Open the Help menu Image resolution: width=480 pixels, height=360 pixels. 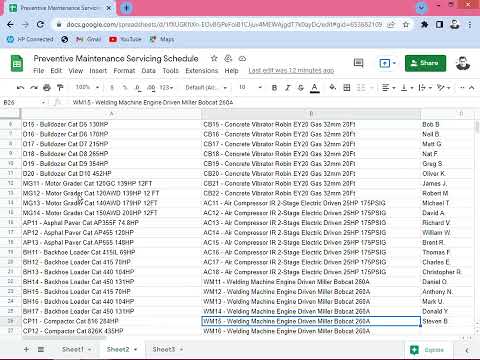231,71
